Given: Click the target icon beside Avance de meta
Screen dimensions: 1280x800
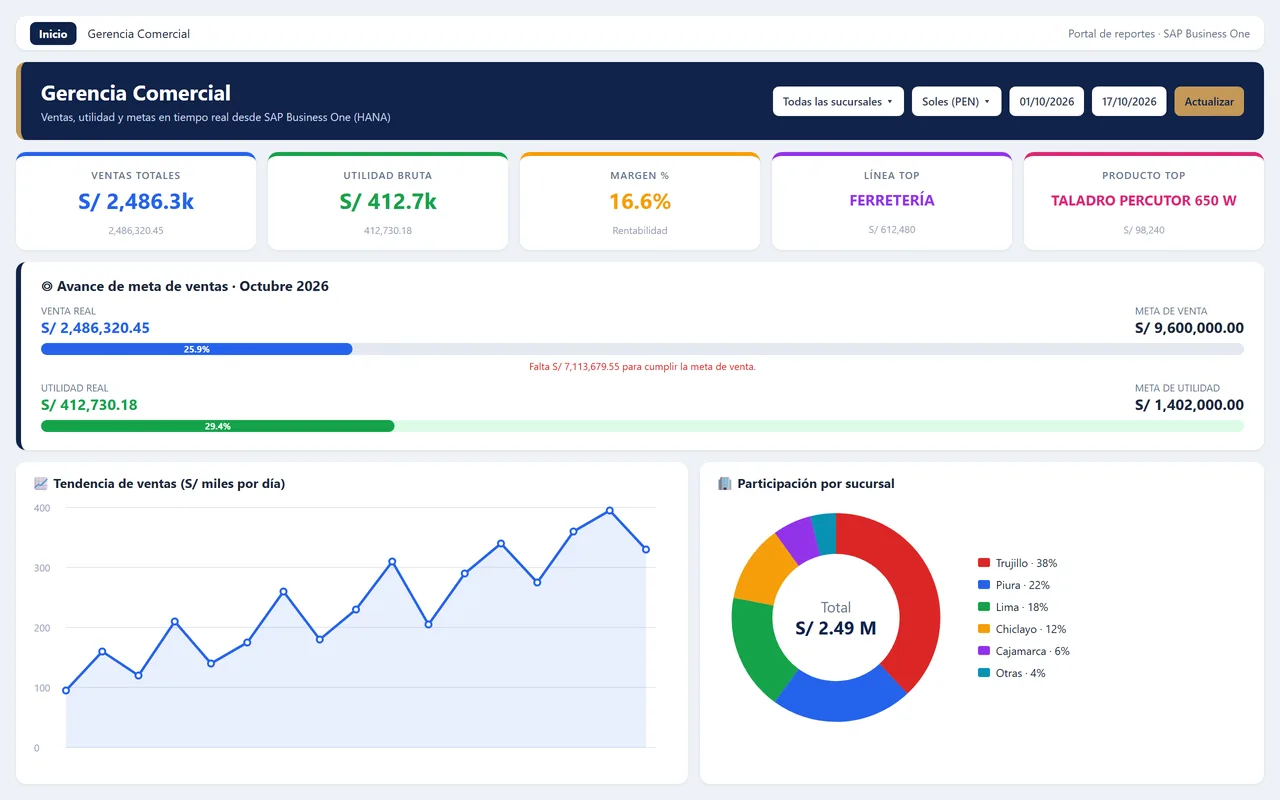Looking at the screenshot, I should click(47, 286).
